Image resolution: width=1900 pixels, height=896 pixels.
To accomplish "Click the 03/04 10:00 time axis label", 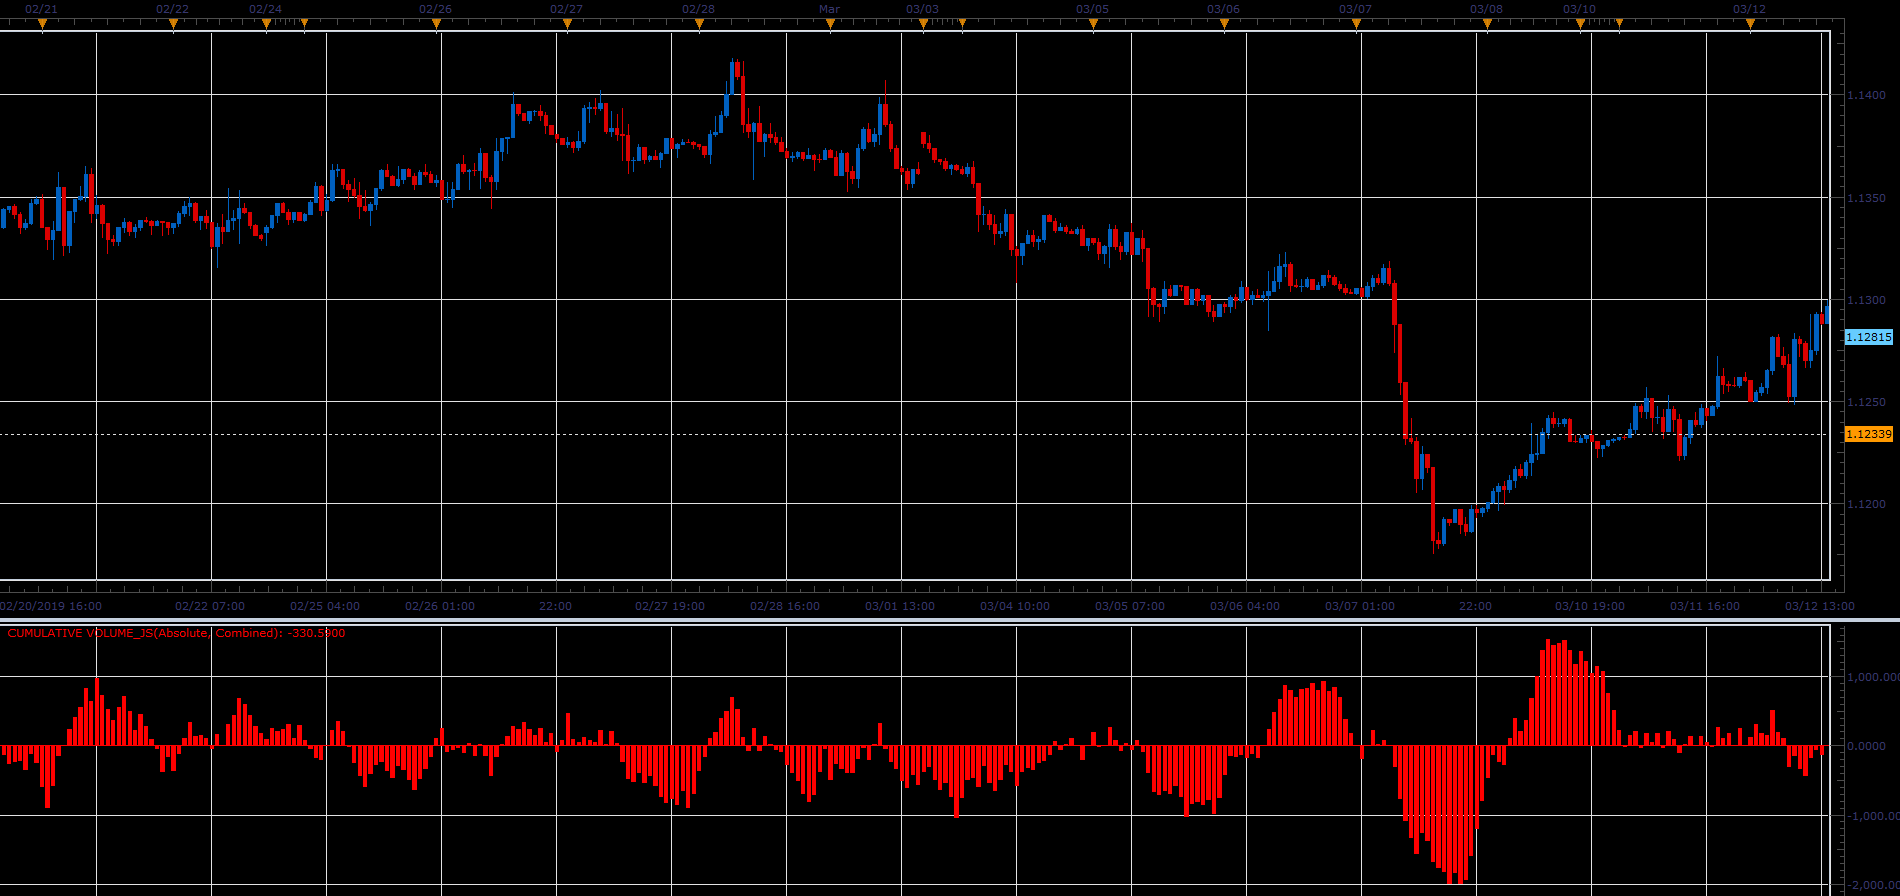I will (x=1015, y=606).
